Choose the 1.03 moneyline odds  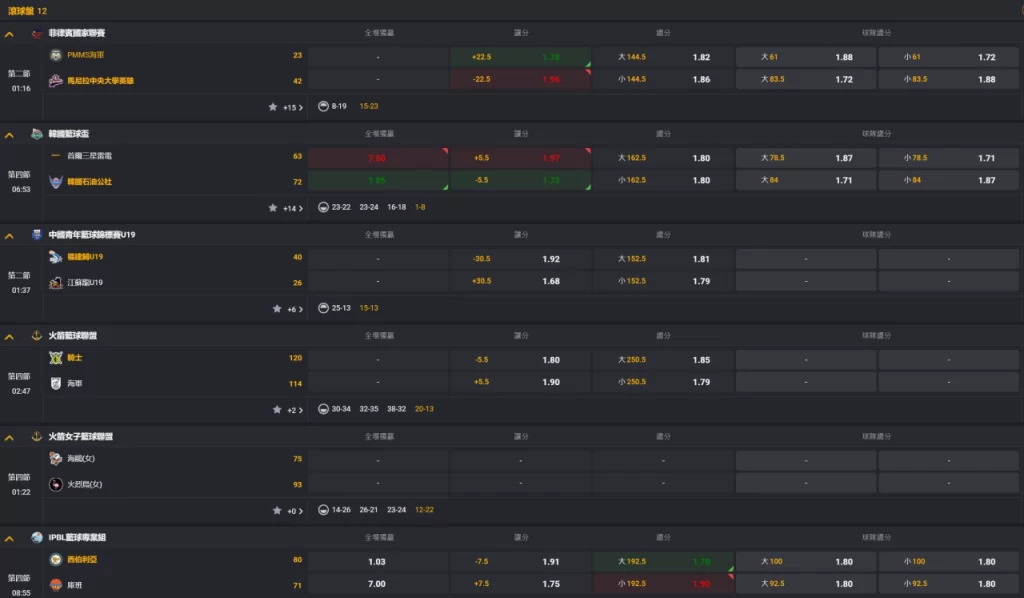pos(378,561)
